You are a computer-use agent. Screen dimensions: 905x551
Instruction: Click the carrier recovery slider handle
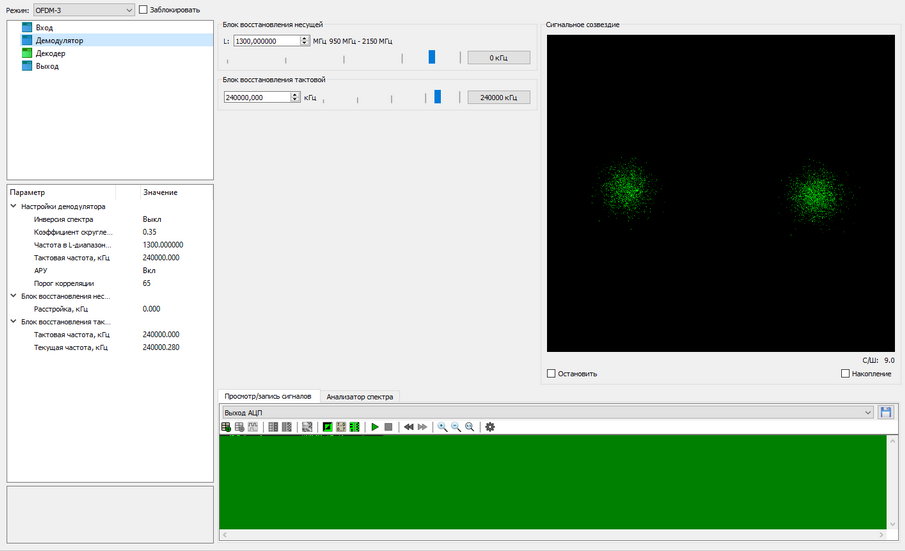tap(432, 57)
